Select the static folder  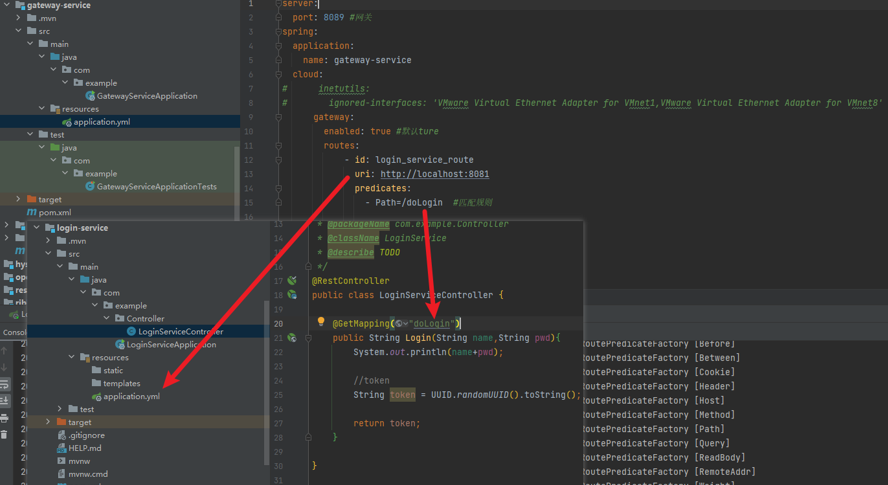113,370
